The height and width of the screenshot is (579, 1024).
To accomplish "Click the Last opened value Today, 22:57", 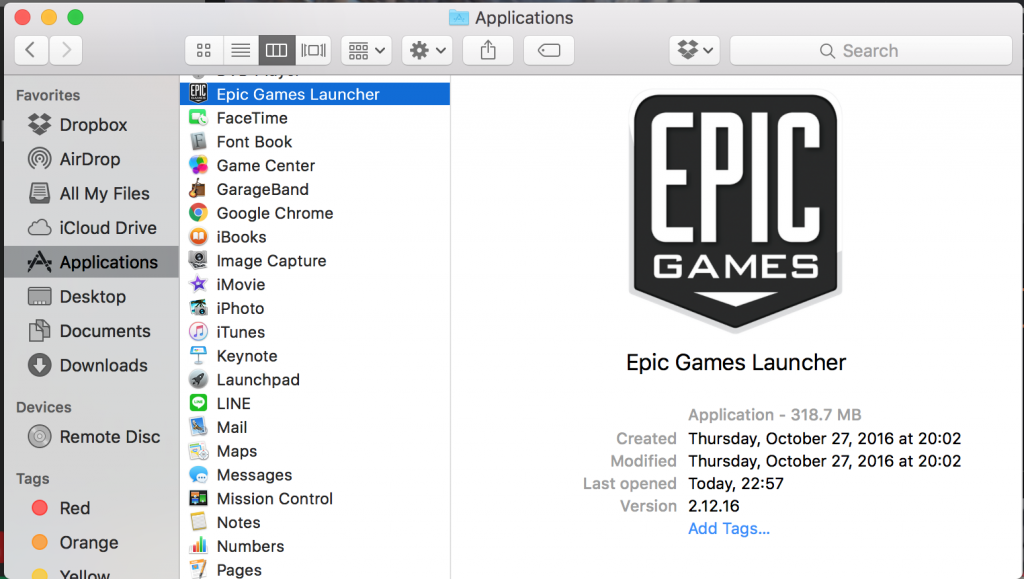I will (x=736, y=484).
